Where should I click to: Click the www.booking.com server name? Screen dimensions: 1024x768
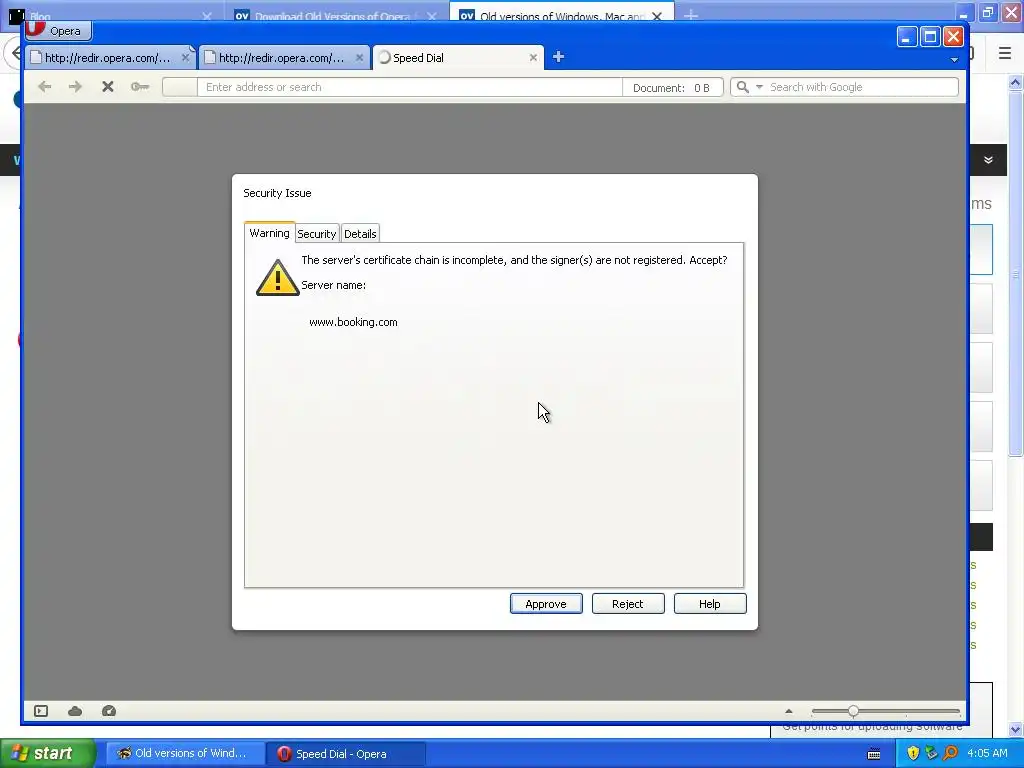[x=353, y=322]
